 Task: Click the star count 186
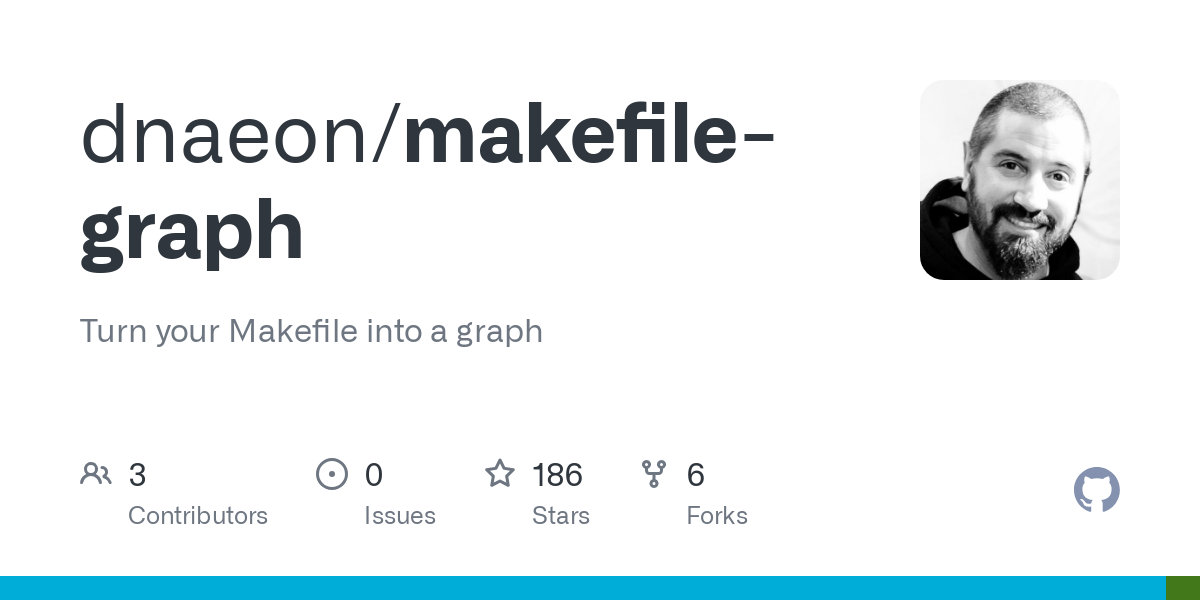[x=558, y=475]
